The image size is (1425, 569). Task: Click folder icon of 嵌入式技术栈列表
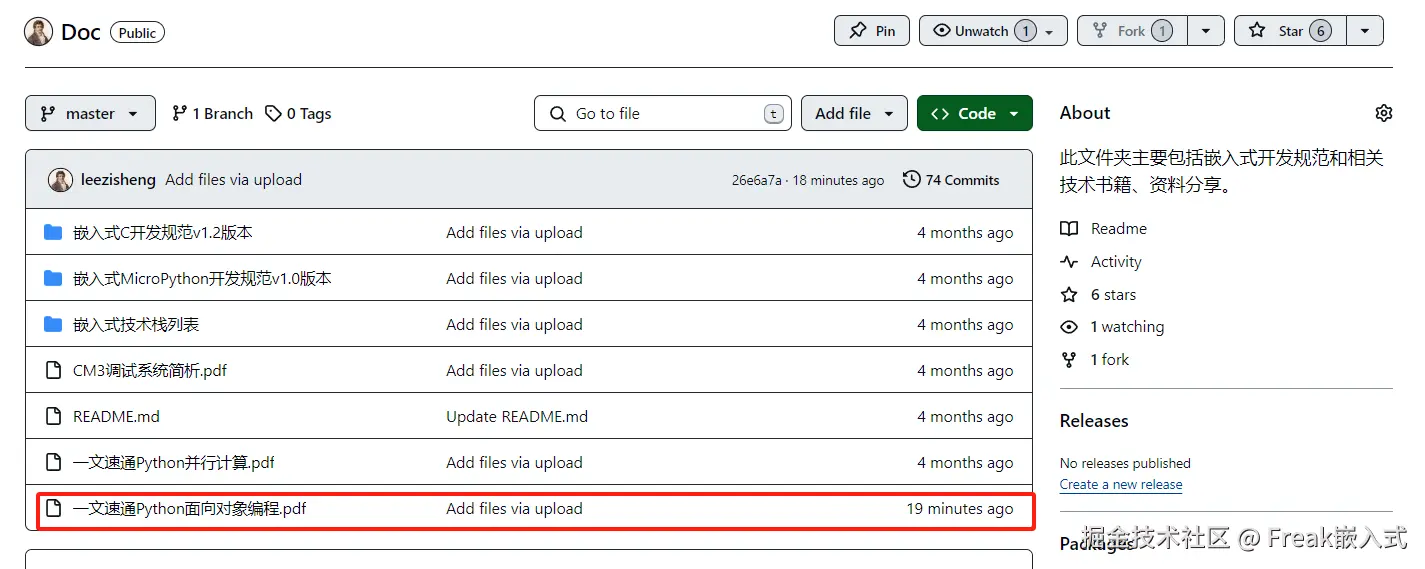pyautogui.click(x=53, y=324)
